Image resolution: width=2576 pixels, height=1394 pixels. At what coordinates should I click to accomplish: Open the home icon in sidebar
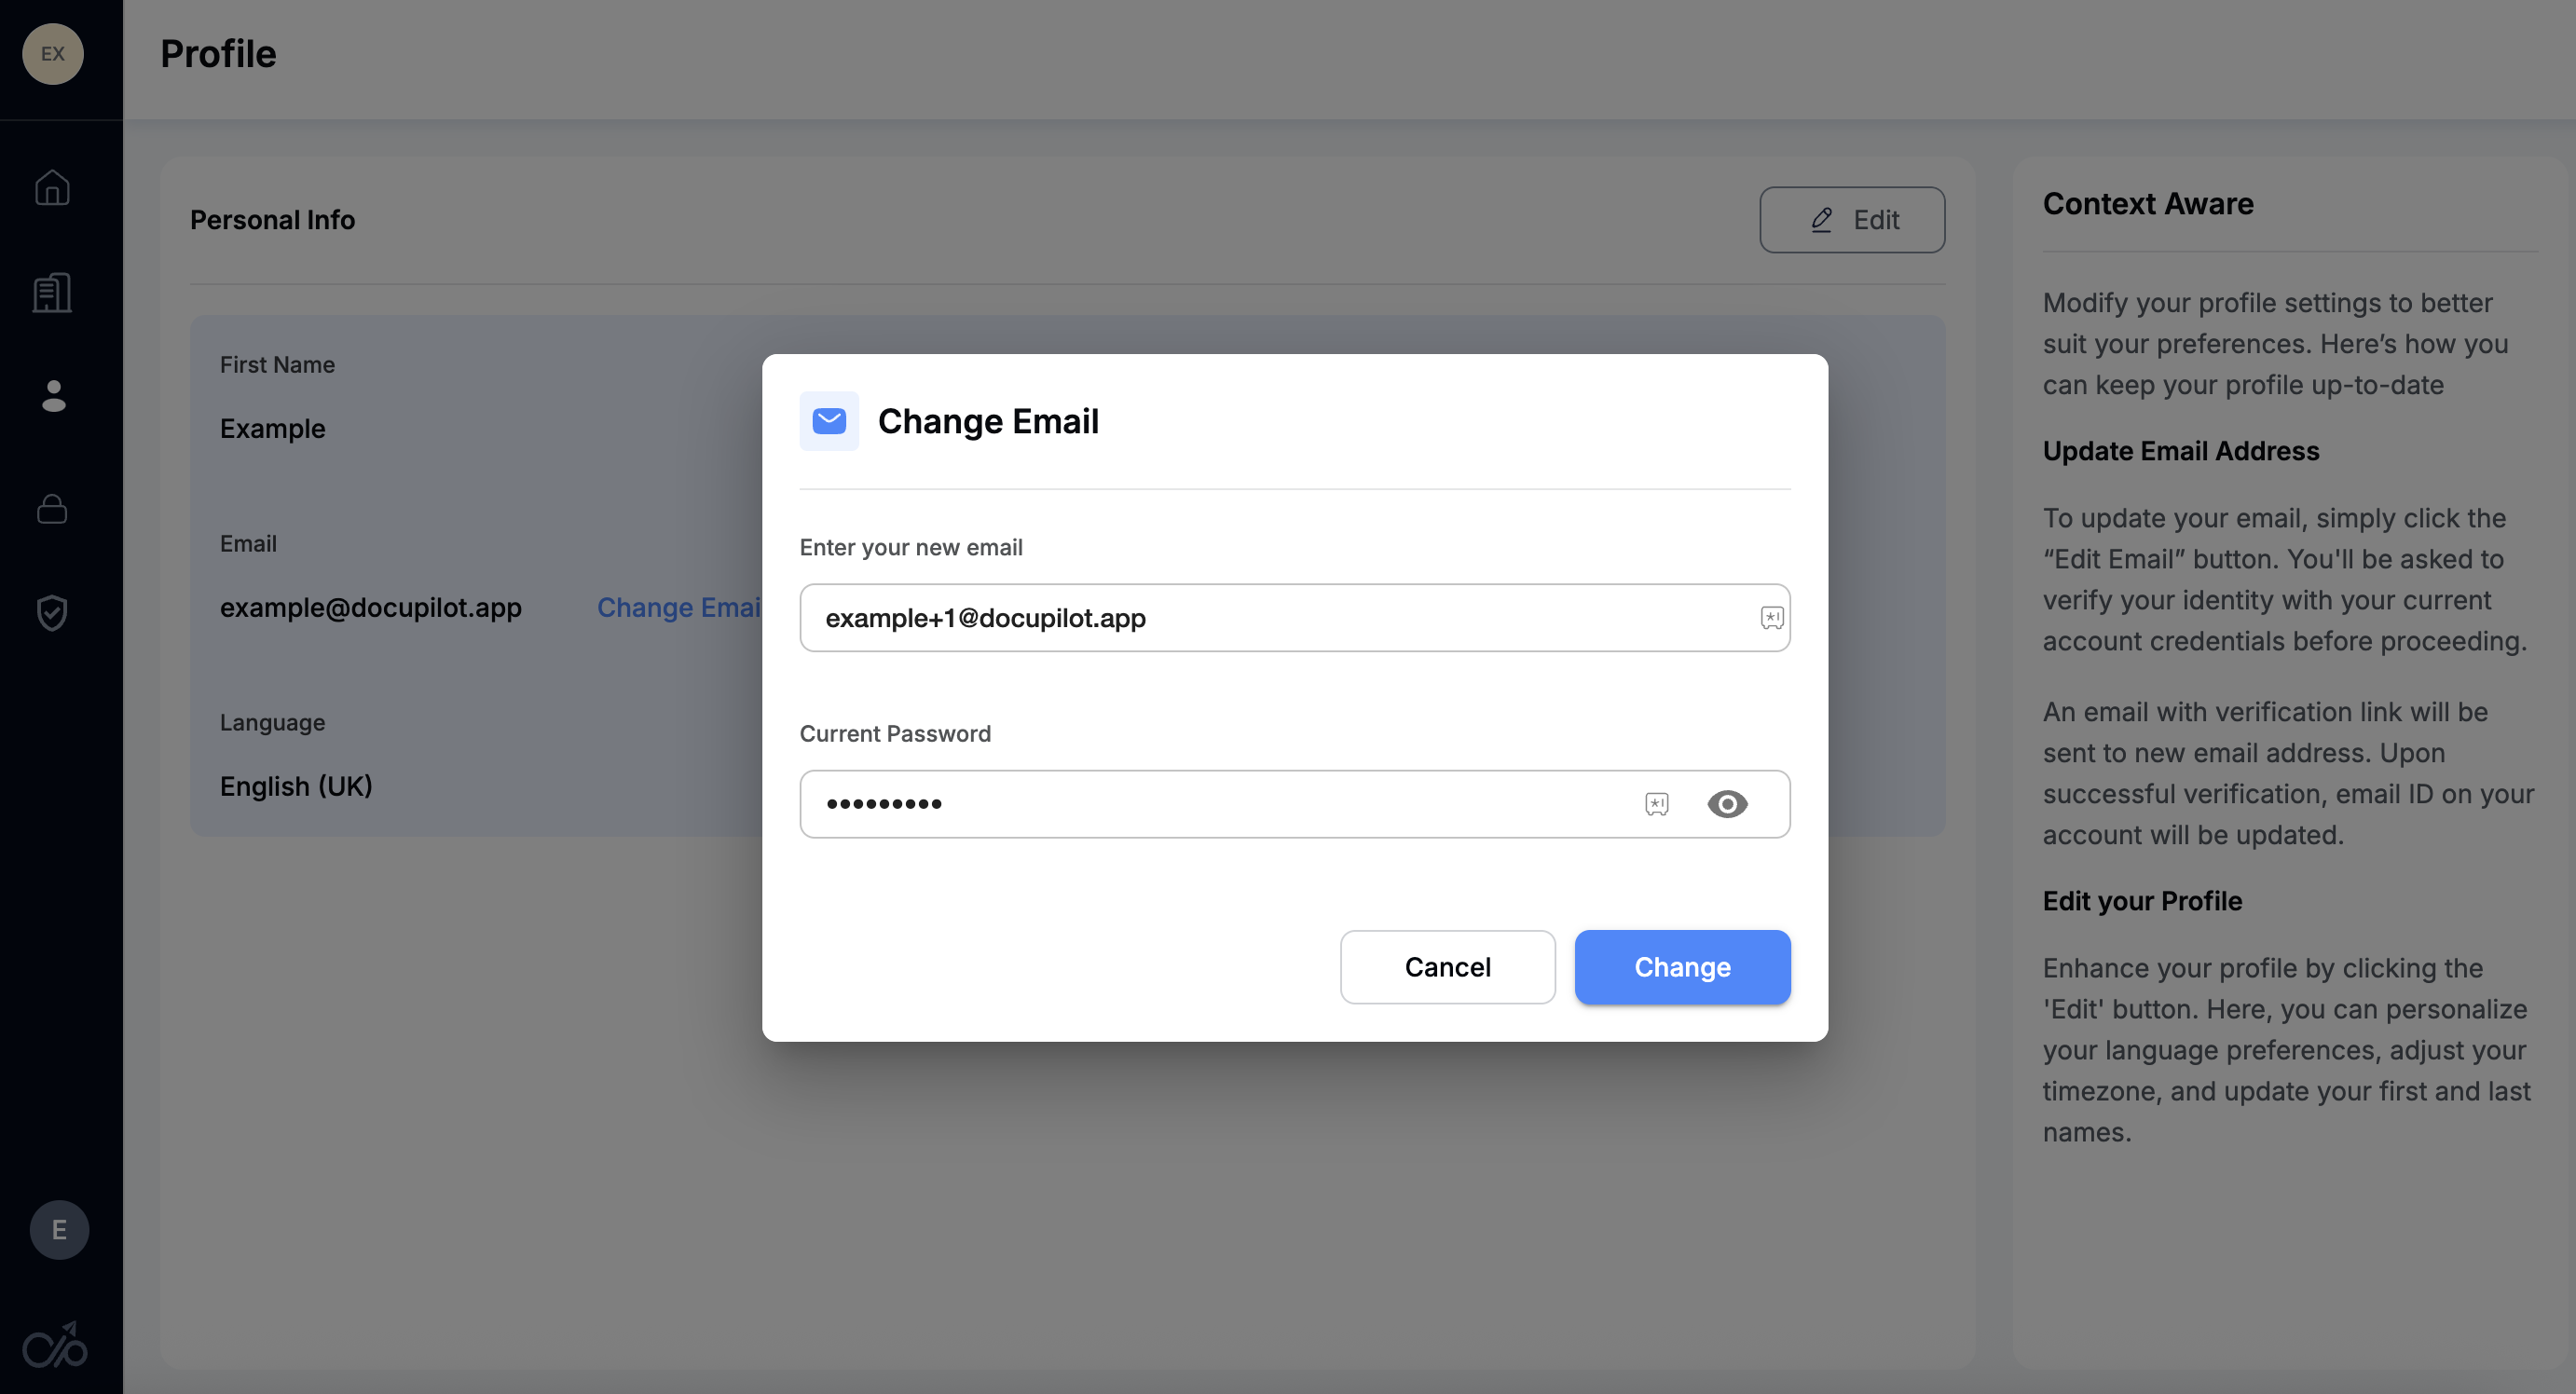click(52, 187)
